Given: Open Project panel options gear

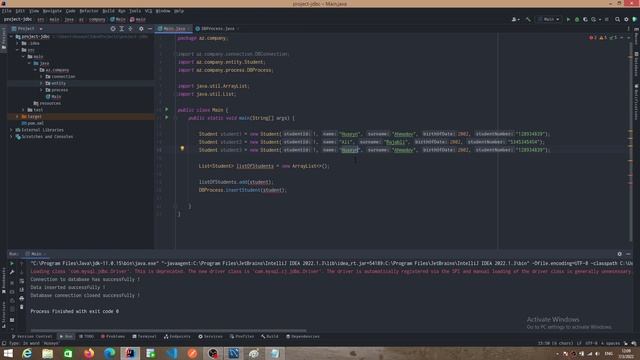Looking at the screenshot, I should tap(141, 29).
